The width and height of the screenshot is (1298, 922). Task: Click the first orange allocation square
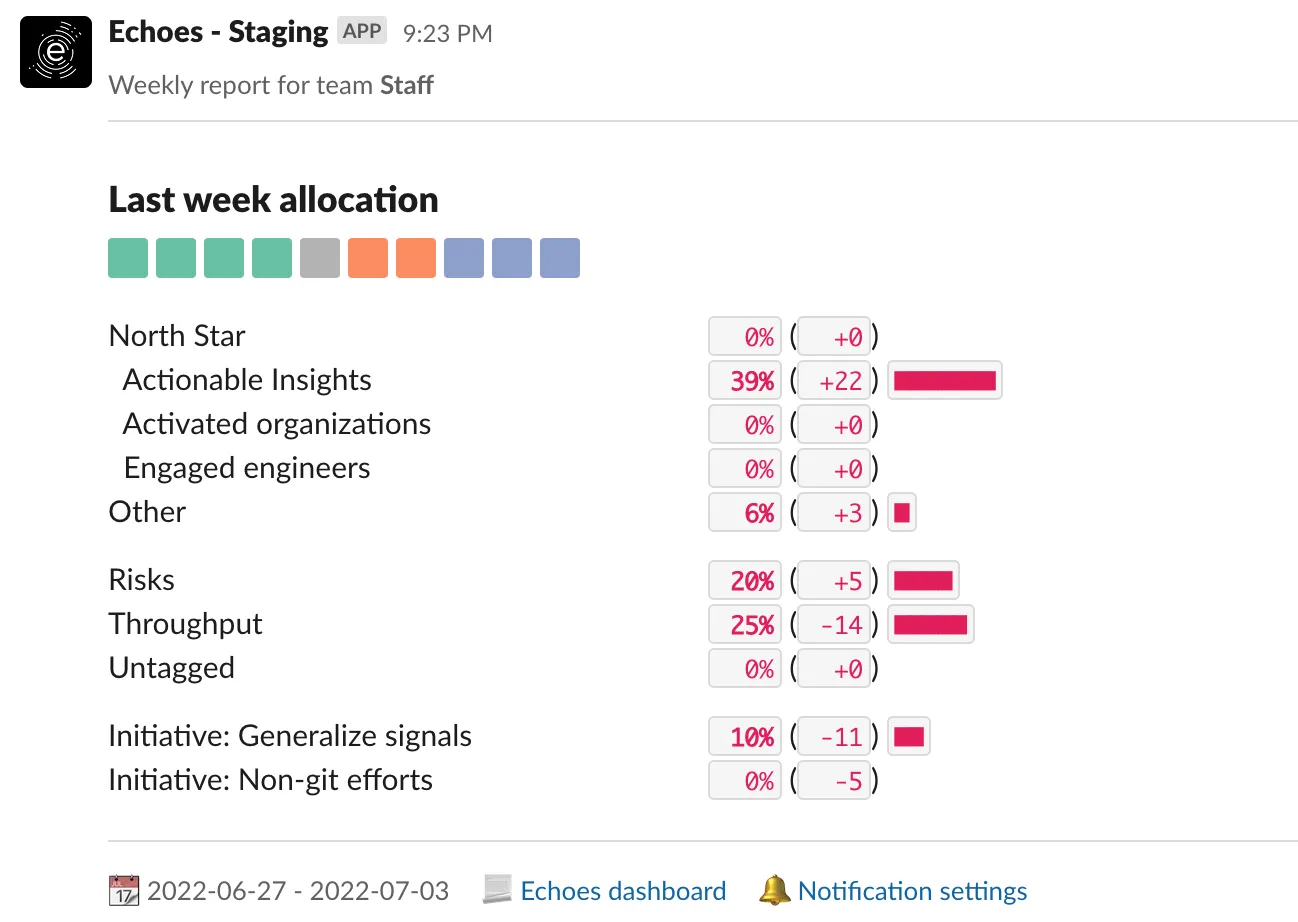click(x=368, y=258)
